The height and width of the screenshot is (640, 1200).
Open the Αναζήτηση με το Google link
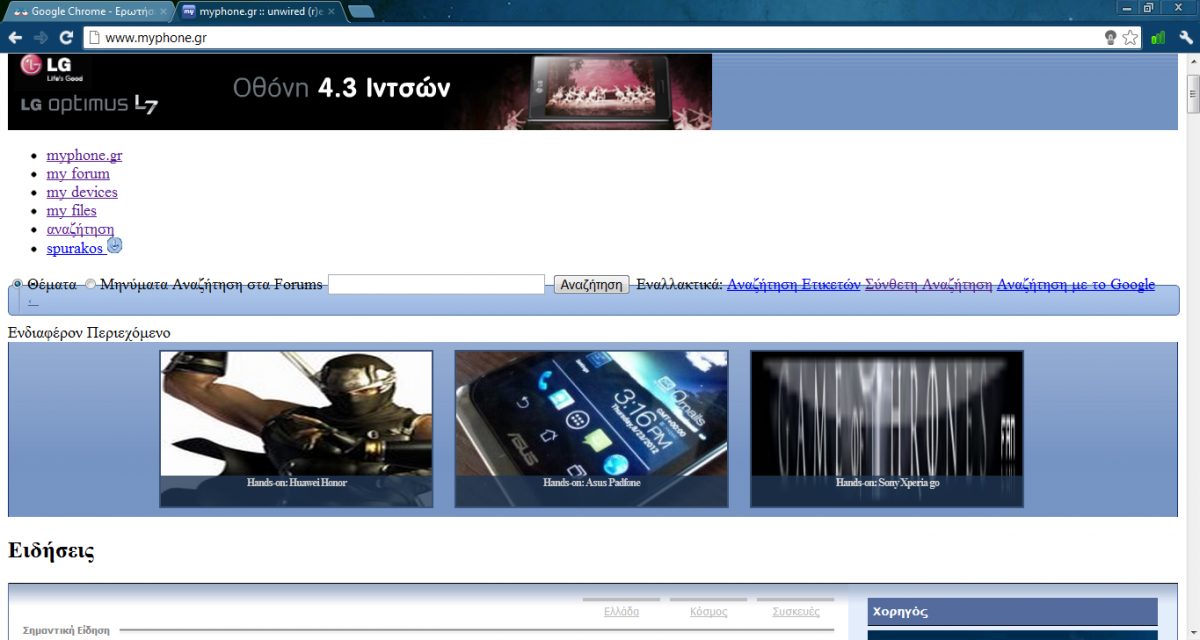tap(1076, 285)
